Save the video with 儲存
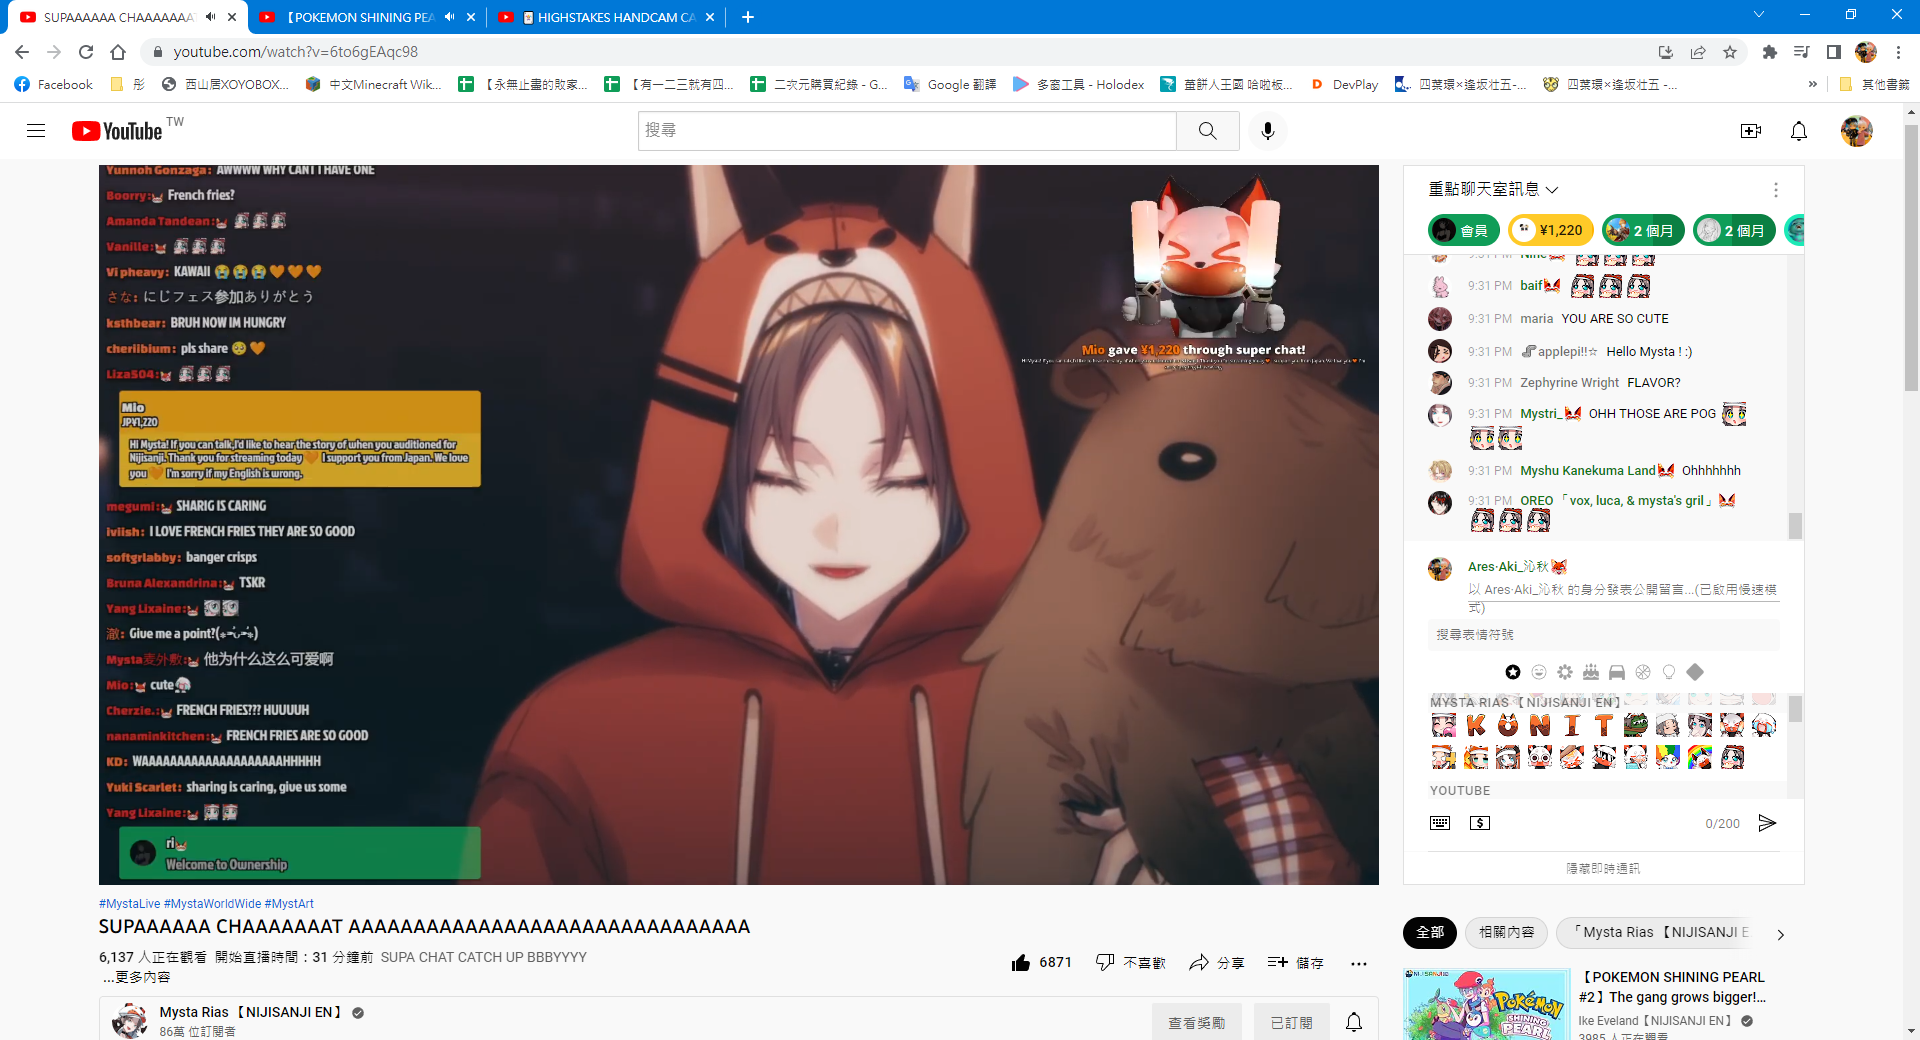This screenshot has height=1040, width=1920. coord(1295,962)
